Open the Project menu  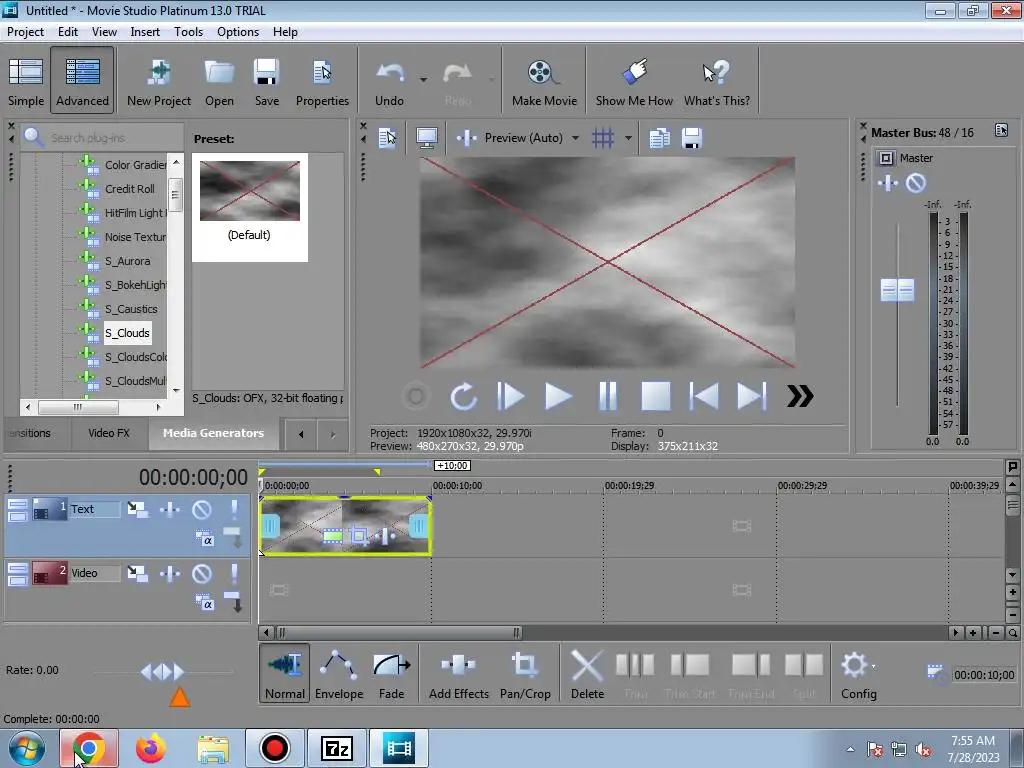[25, 32]
